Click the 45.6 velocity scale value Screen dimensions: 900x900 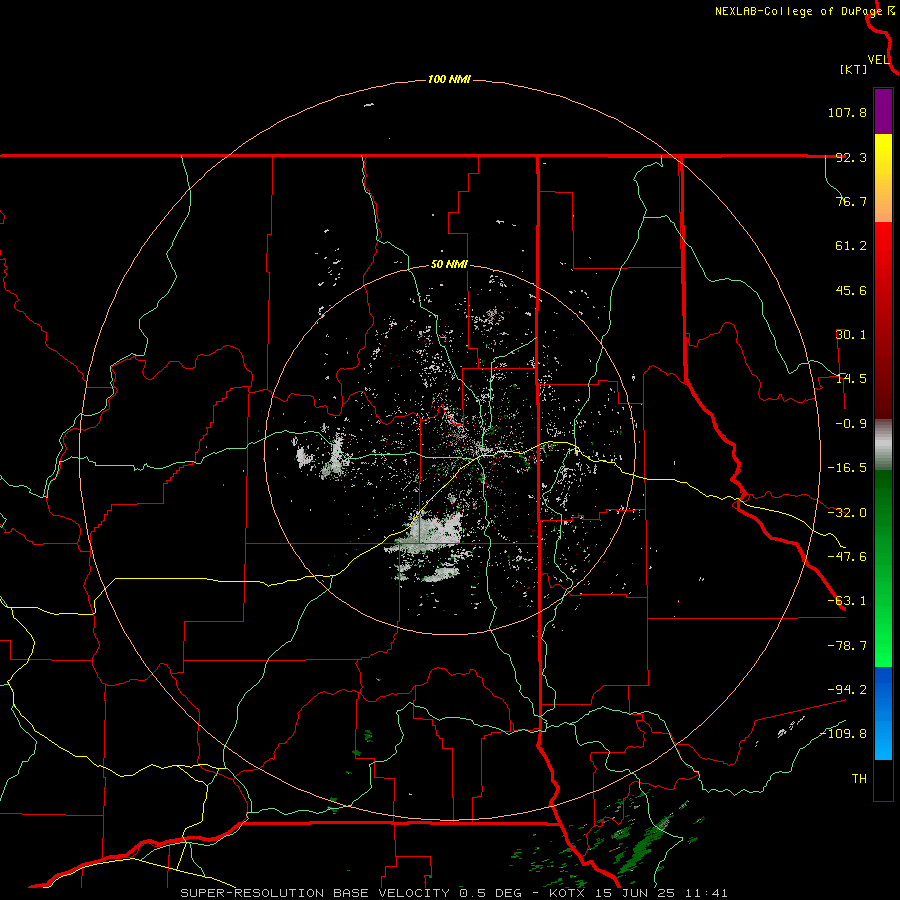click(x=851, y=290)
